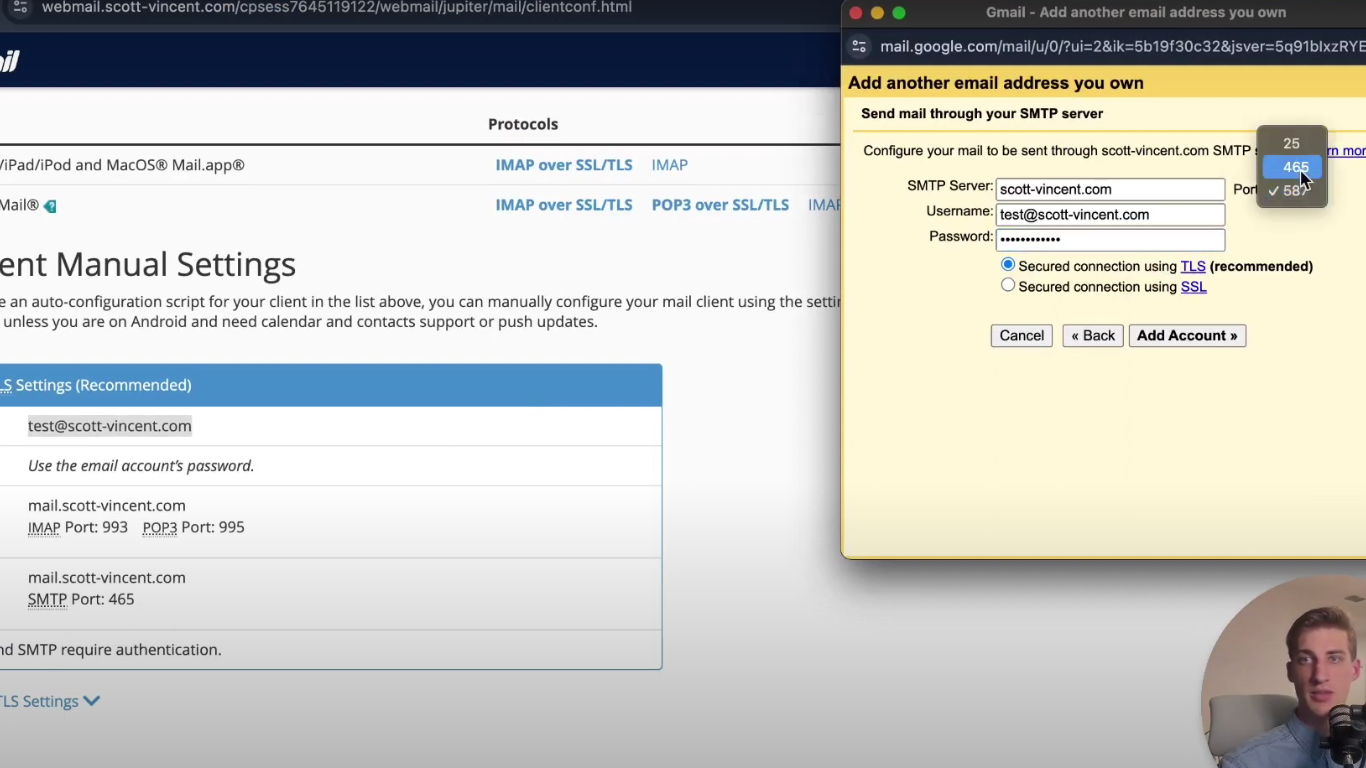Select the test@scott-vincent.com highlighted username text

[x=110, y=426]
